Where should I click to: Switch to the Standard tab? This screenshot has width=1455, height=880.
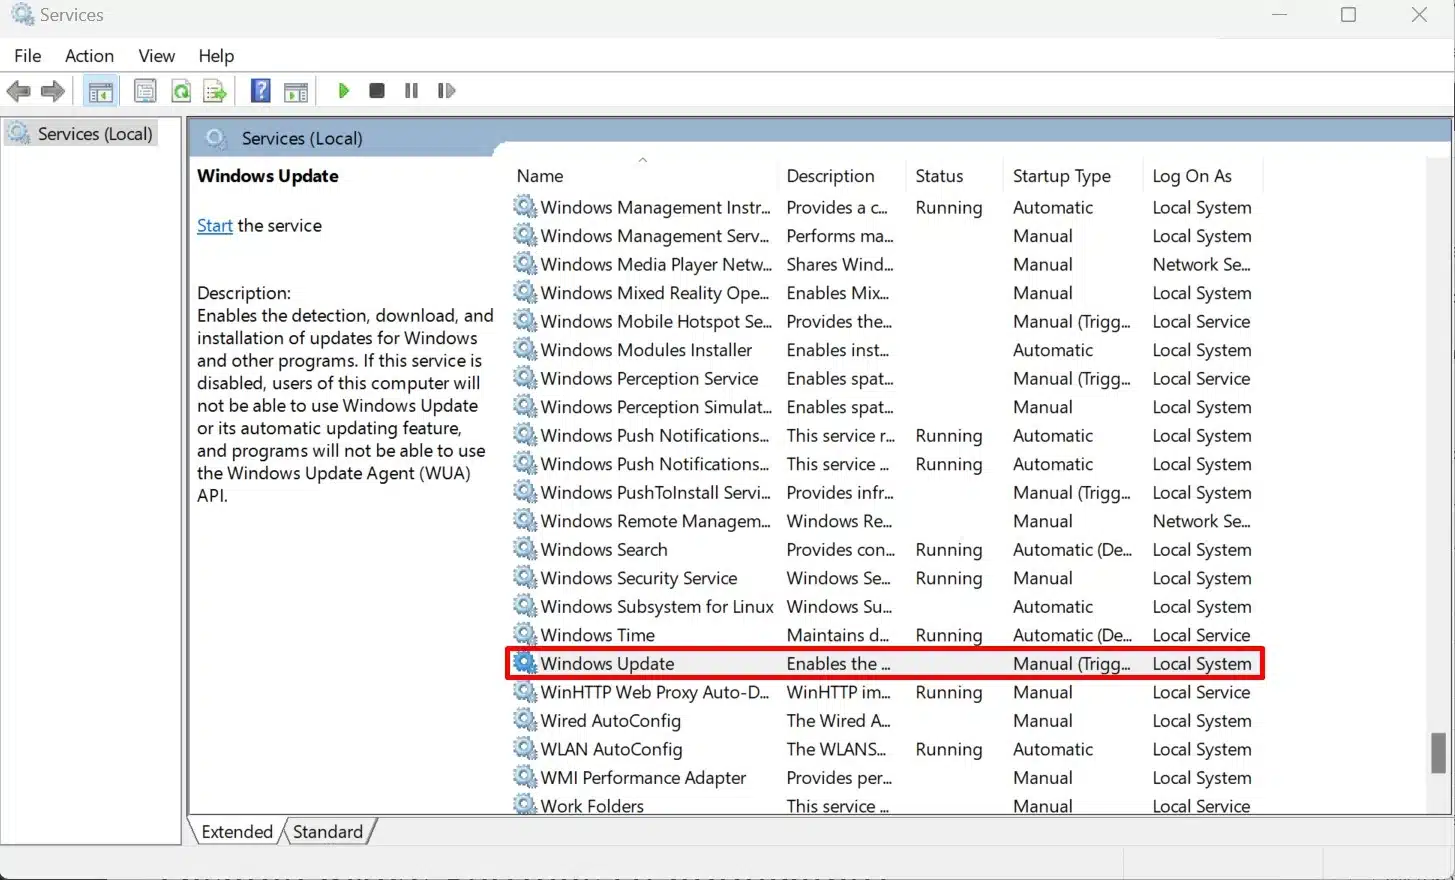[329, 831]
